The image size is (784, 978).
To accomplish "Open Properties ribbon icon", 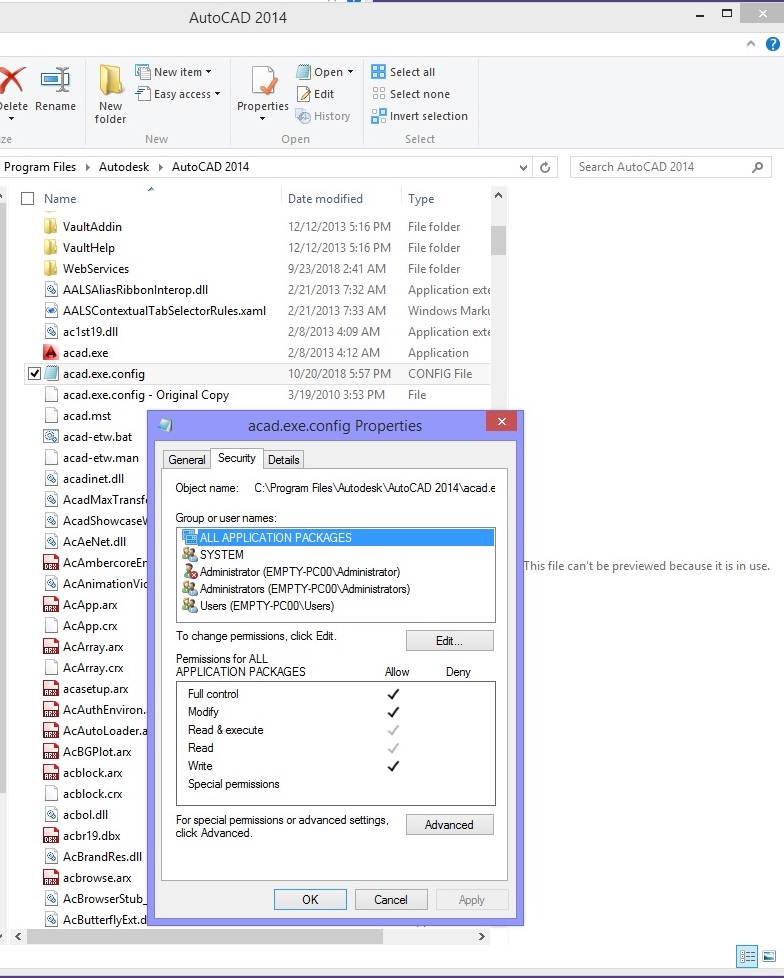I will tap(263, 81).
